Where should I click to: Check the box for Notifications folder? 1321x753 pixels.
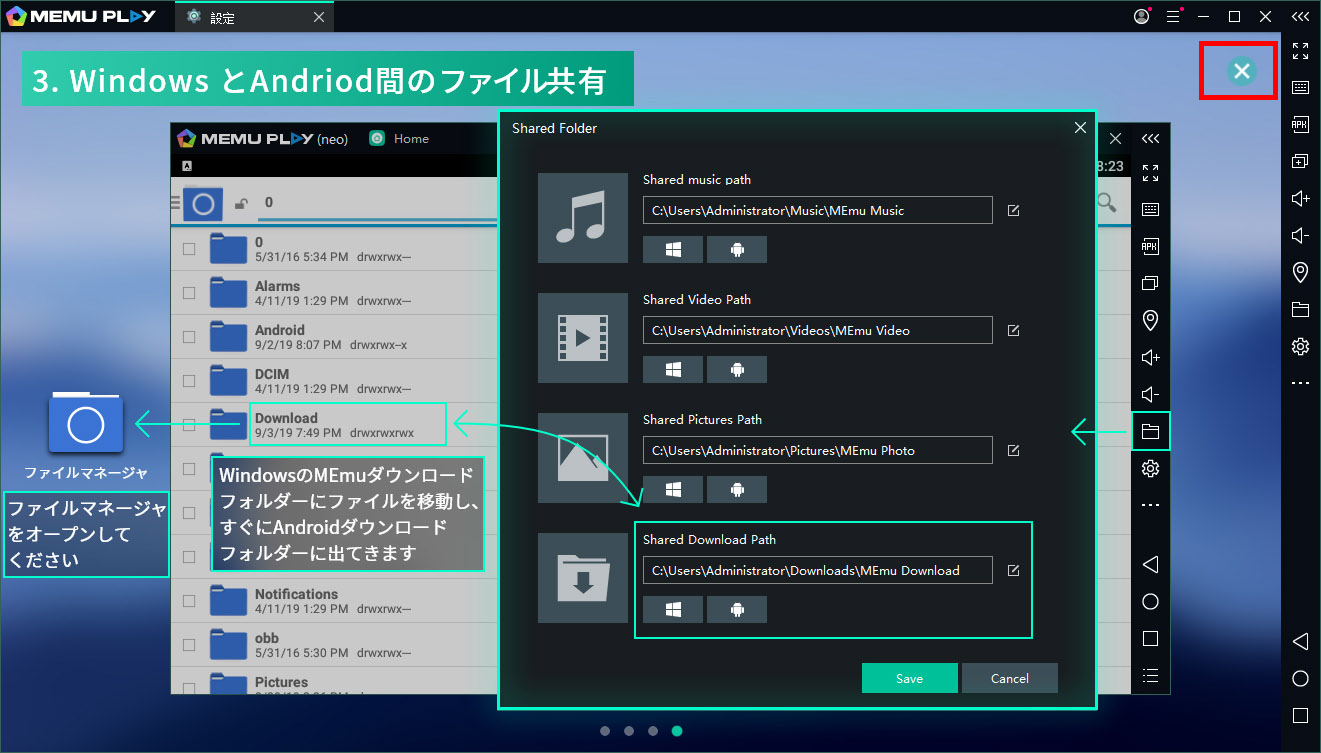(189, 601)
